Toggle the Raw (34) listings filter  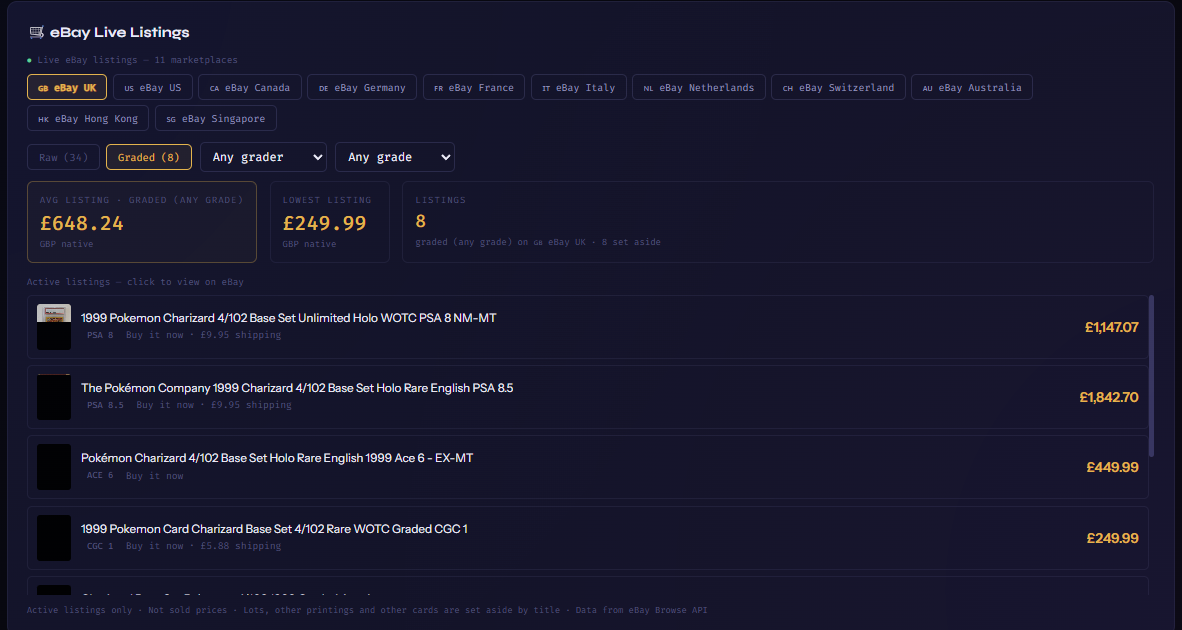(x=63, y=158)
